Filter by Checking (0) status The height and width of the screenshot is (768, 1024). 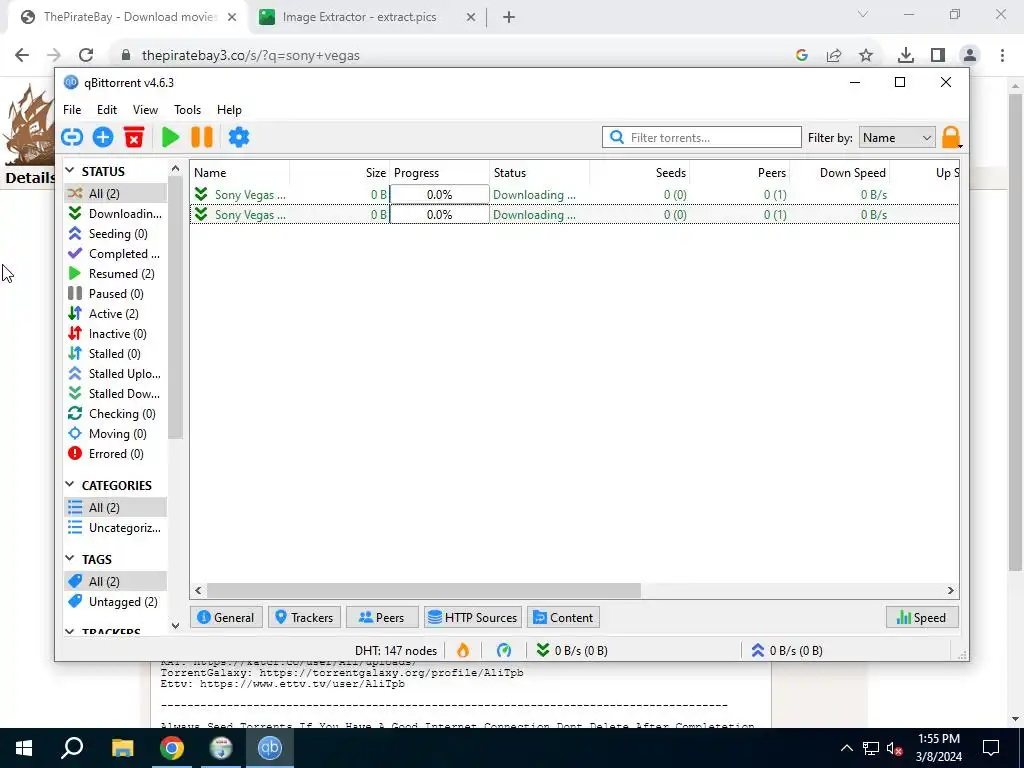pos(116,414)
